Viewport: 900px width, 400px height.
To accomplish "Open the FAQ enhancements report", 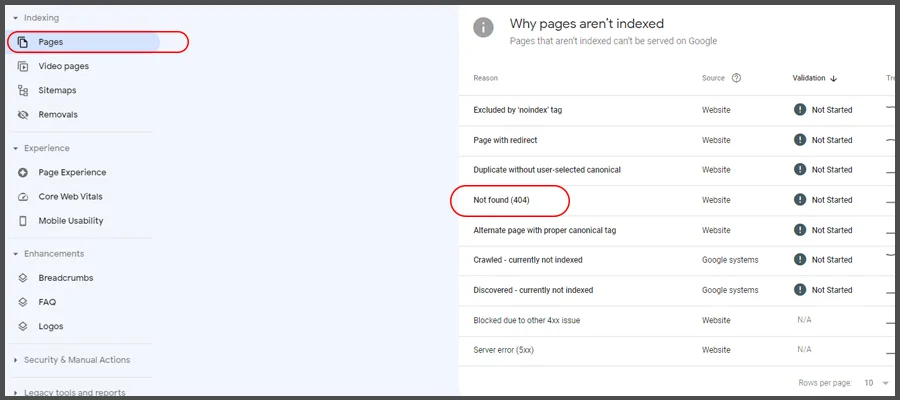I will [46, 301].
